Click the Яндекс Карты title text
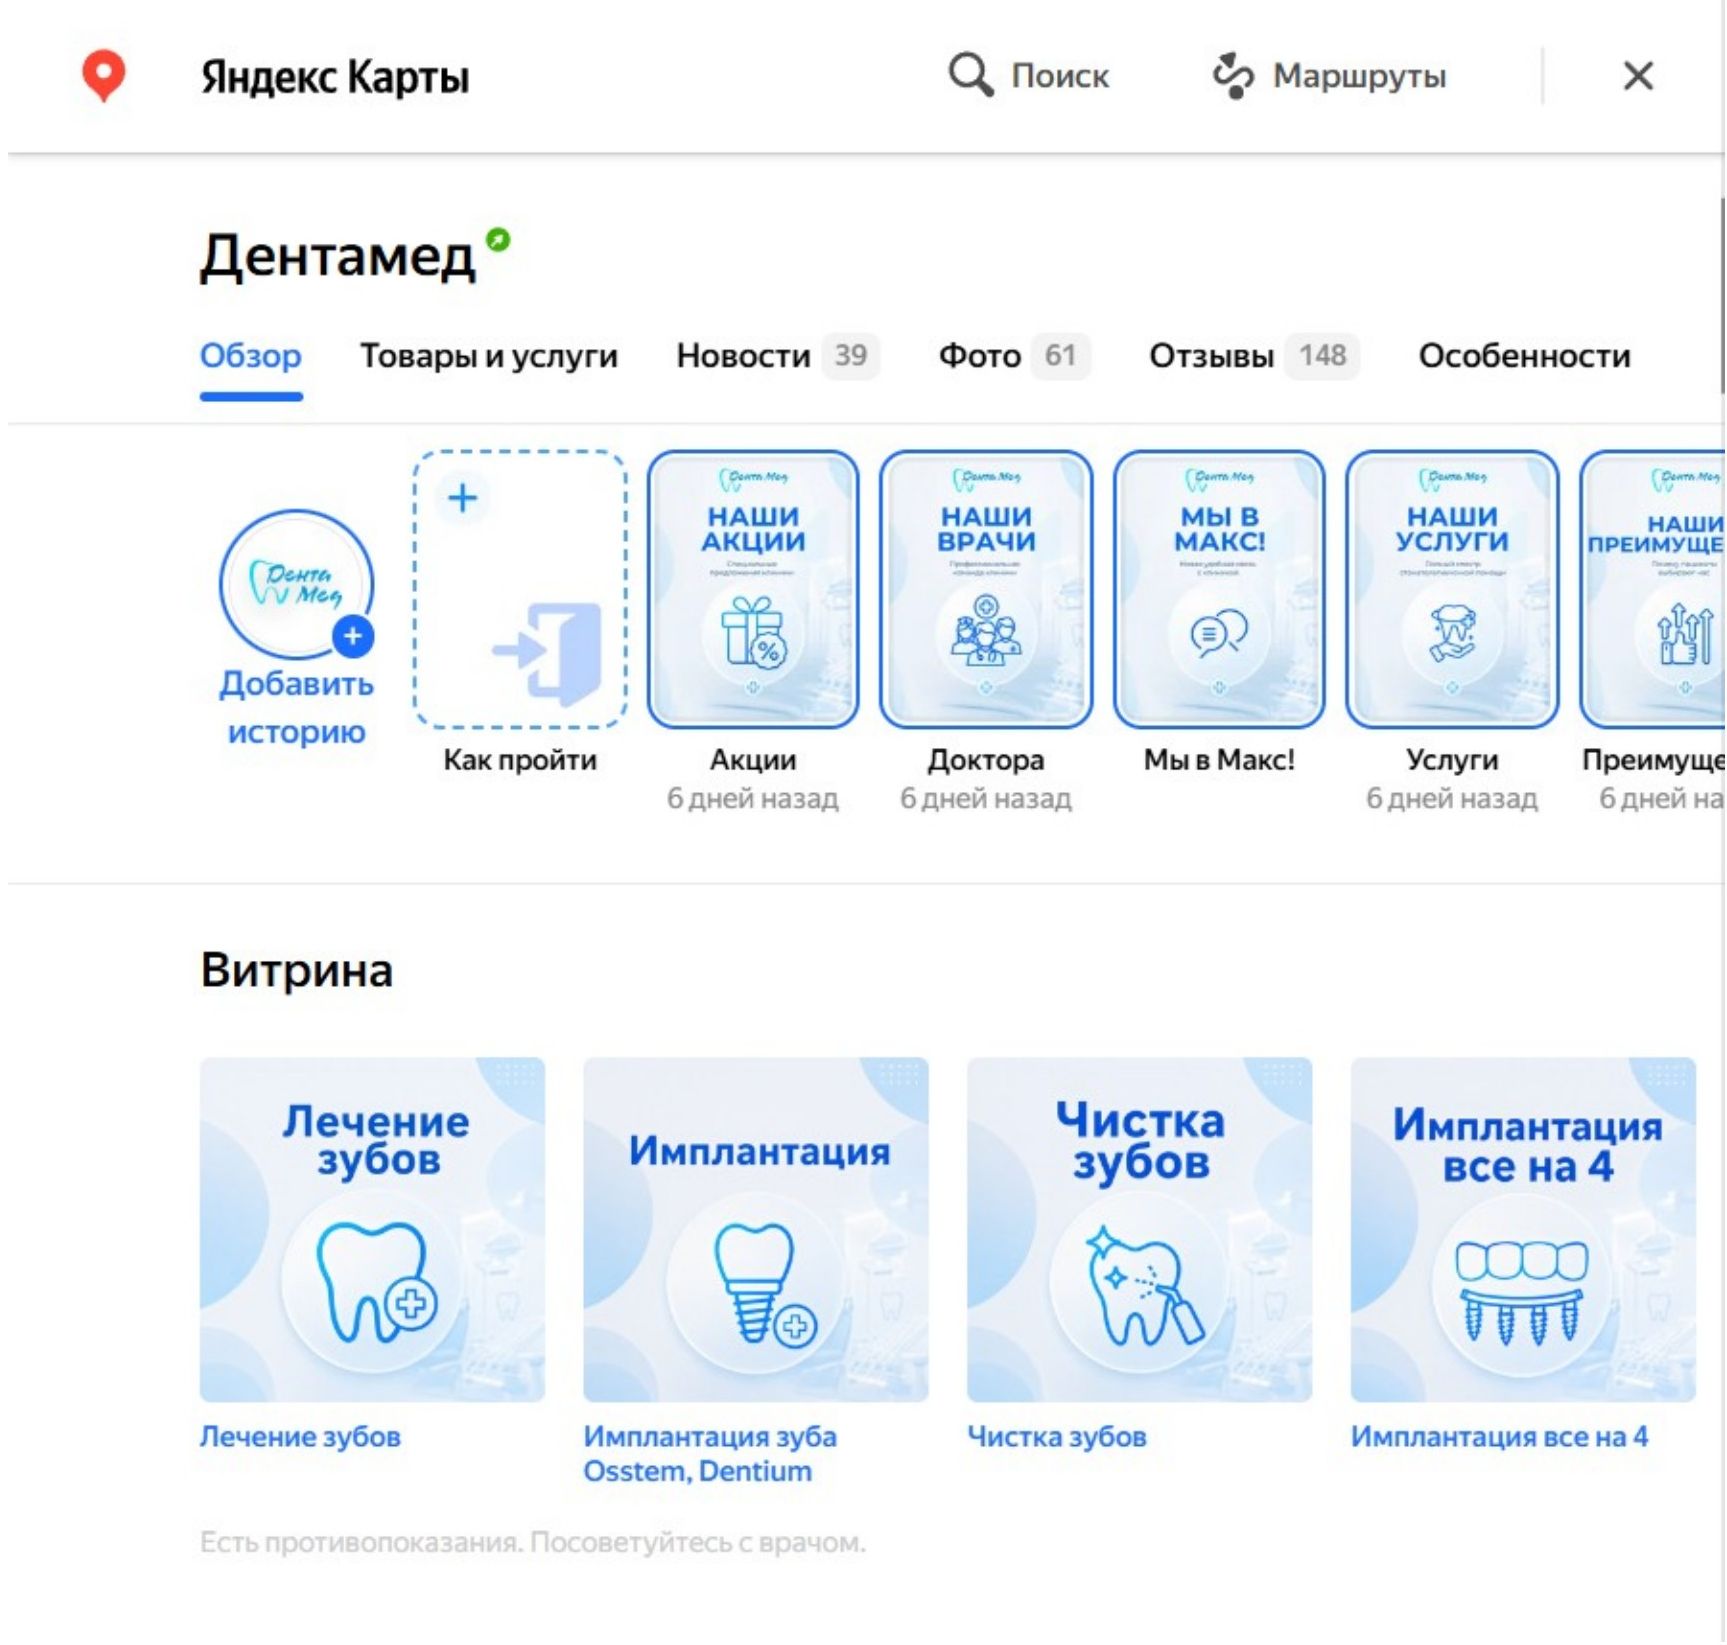The width and height of the screenshot is (1727, 1645). tap(335, 77)
